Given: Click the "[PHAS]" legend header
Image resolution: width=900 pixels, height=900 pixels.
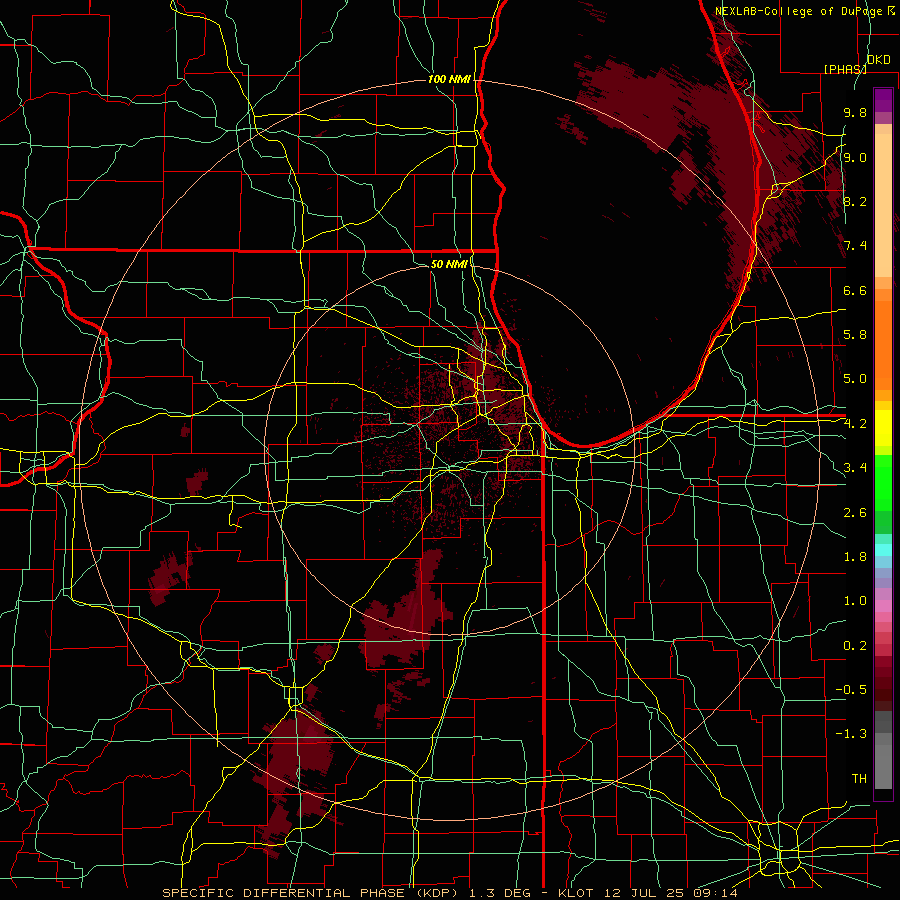Looking at the screenshot, I should point(845,69).
